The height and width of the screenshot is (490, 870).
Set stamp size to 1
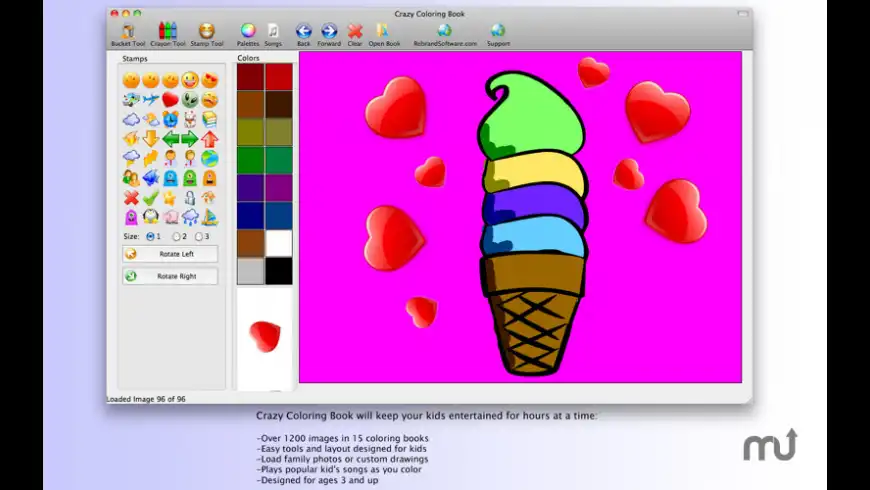click(151, 237)
